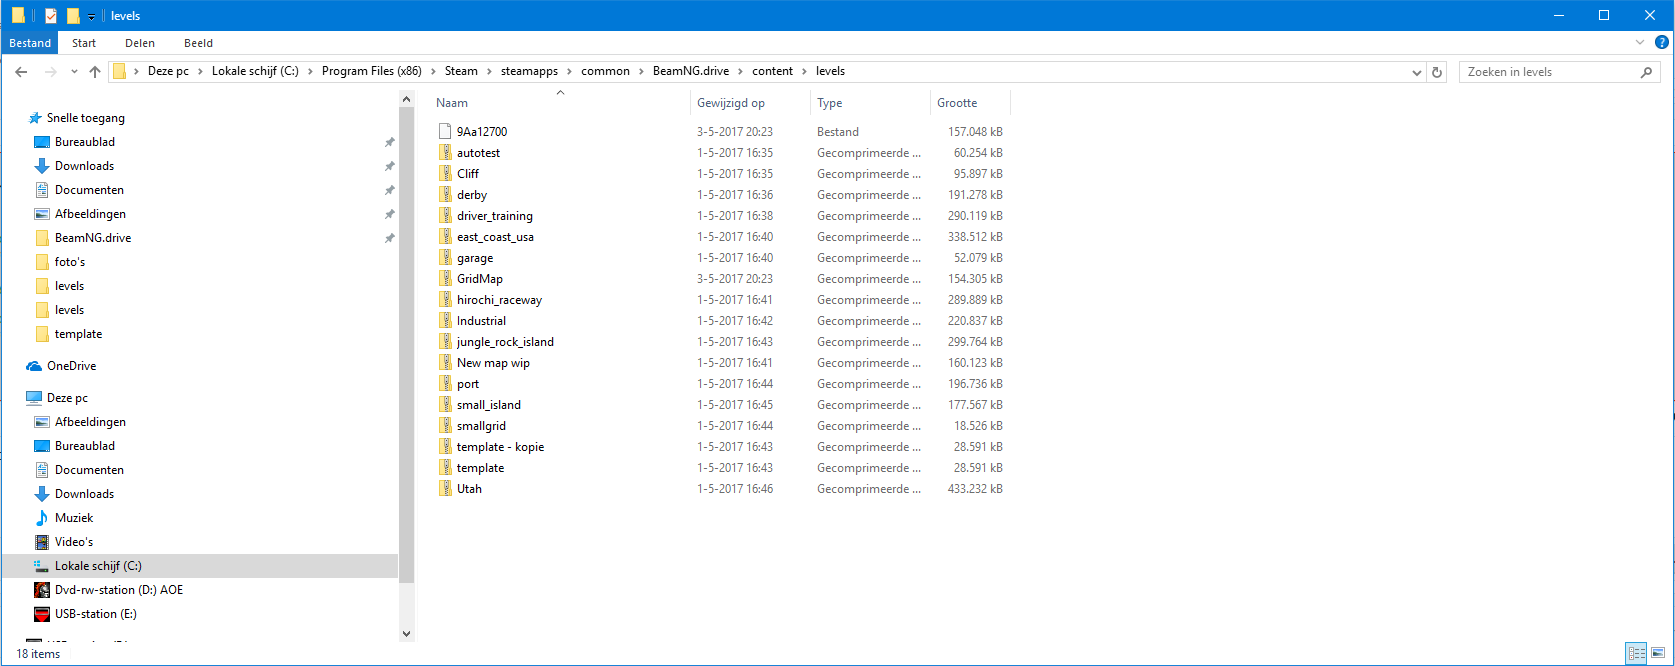Click search magnifier icon in search box
This screenshot has width=1675, height=666.
coord(1646,72)
